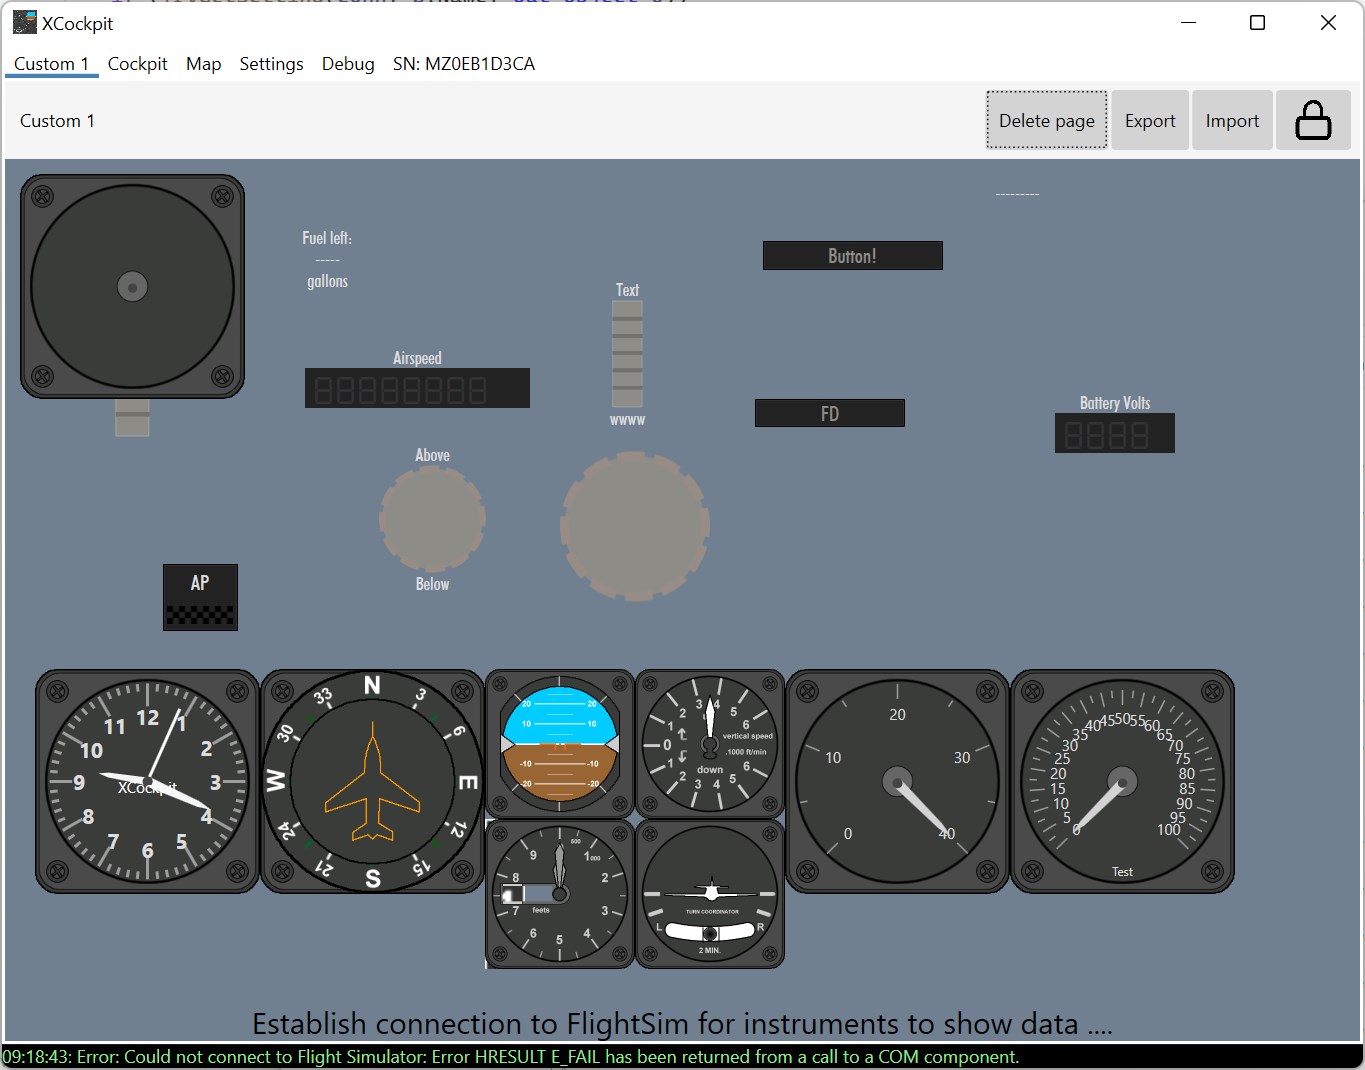This screenshot has width=1365, height=1070.
Task: Open the Debug tab
Action: point(348,64)
